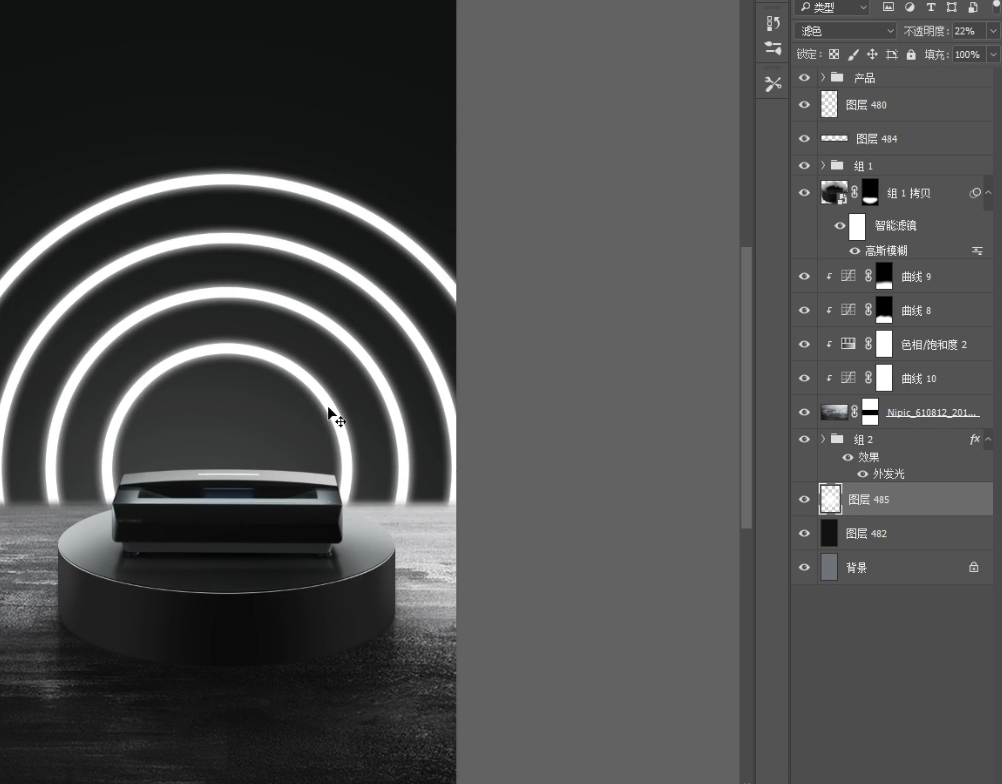Click the fill value field 100%
The width and height of the screenshot is (1002, 784).
click(x=969, y=54)
